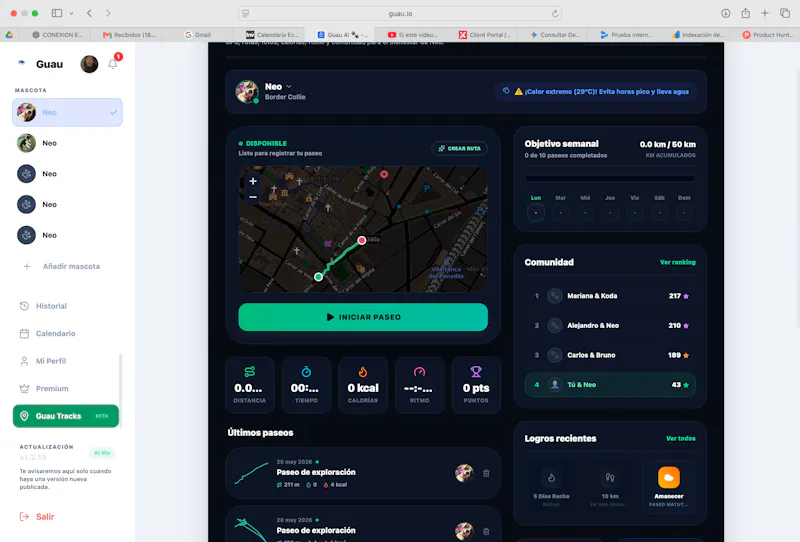Delete the second Paseo de exploración entry
The width and height of the screenshot is (800, 542).
pyautogui.click(x=486, y=531)
